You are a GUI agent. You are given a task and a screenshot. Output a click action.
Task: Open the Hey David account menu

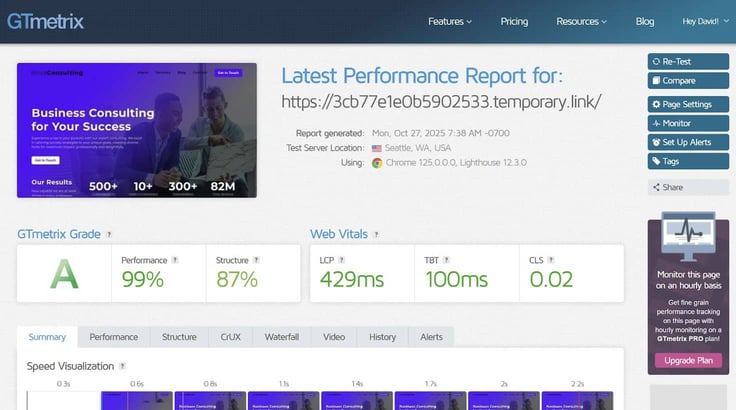coord(705,22)
